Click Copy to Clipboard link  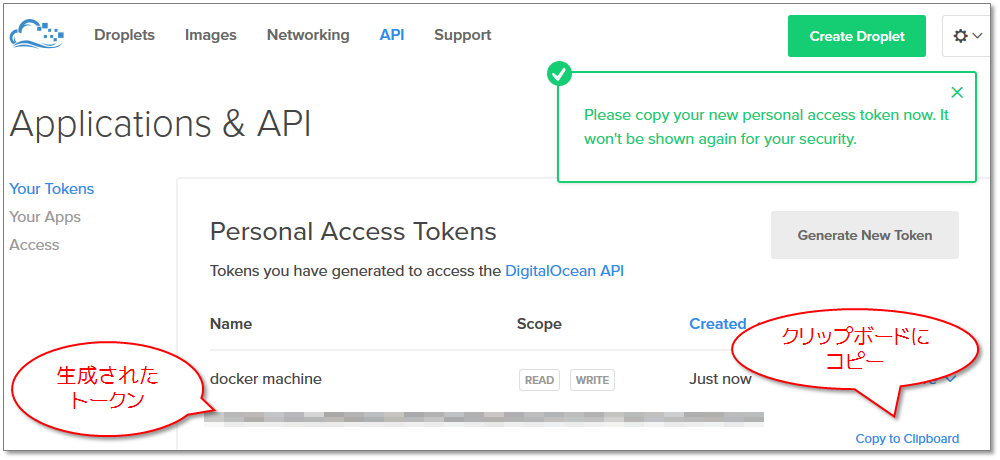pos(907,438)
